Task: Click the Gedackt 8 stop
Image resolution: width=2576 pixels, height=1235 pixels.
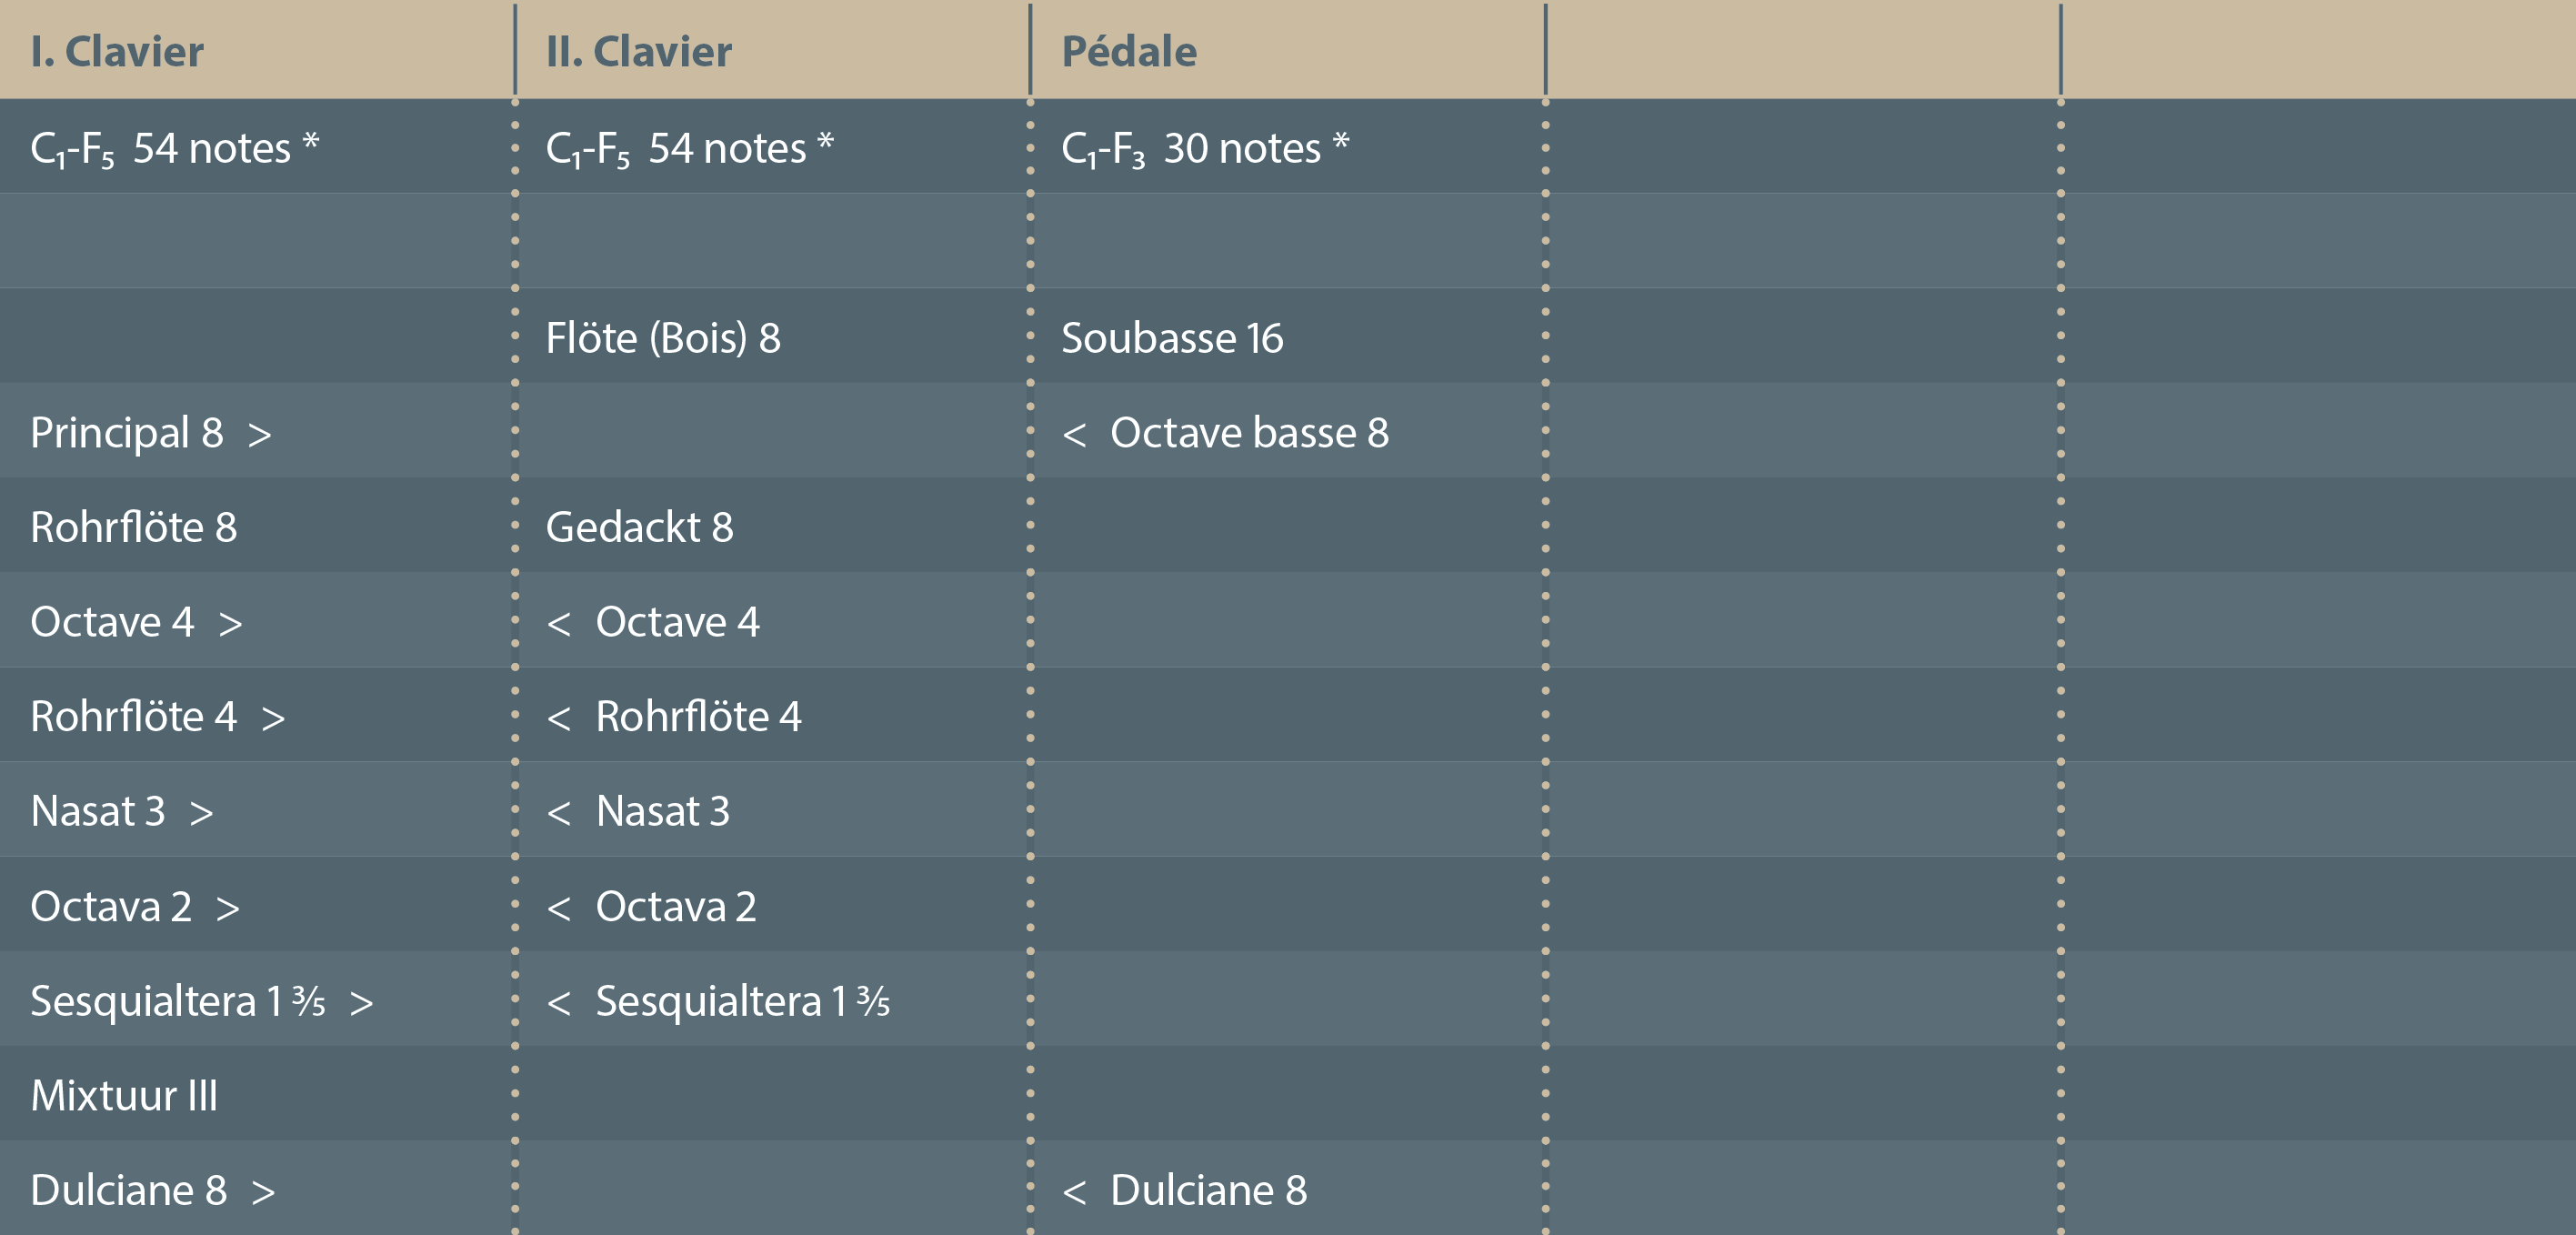Action: click(639, 527)
